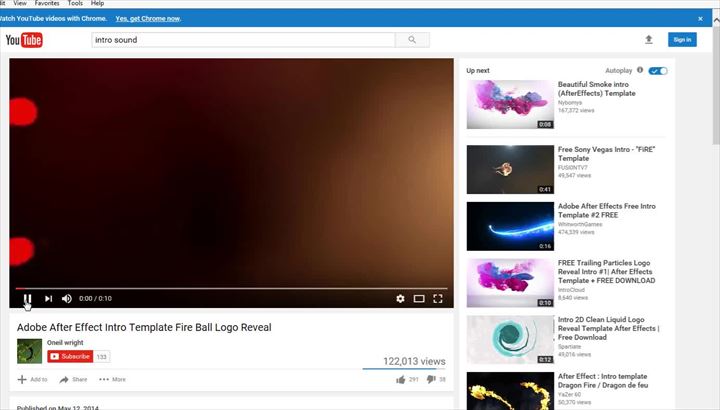The width and height of the screenshot is (720, 410).
Task: Click the search magnifier button
Action: [412, 40]
